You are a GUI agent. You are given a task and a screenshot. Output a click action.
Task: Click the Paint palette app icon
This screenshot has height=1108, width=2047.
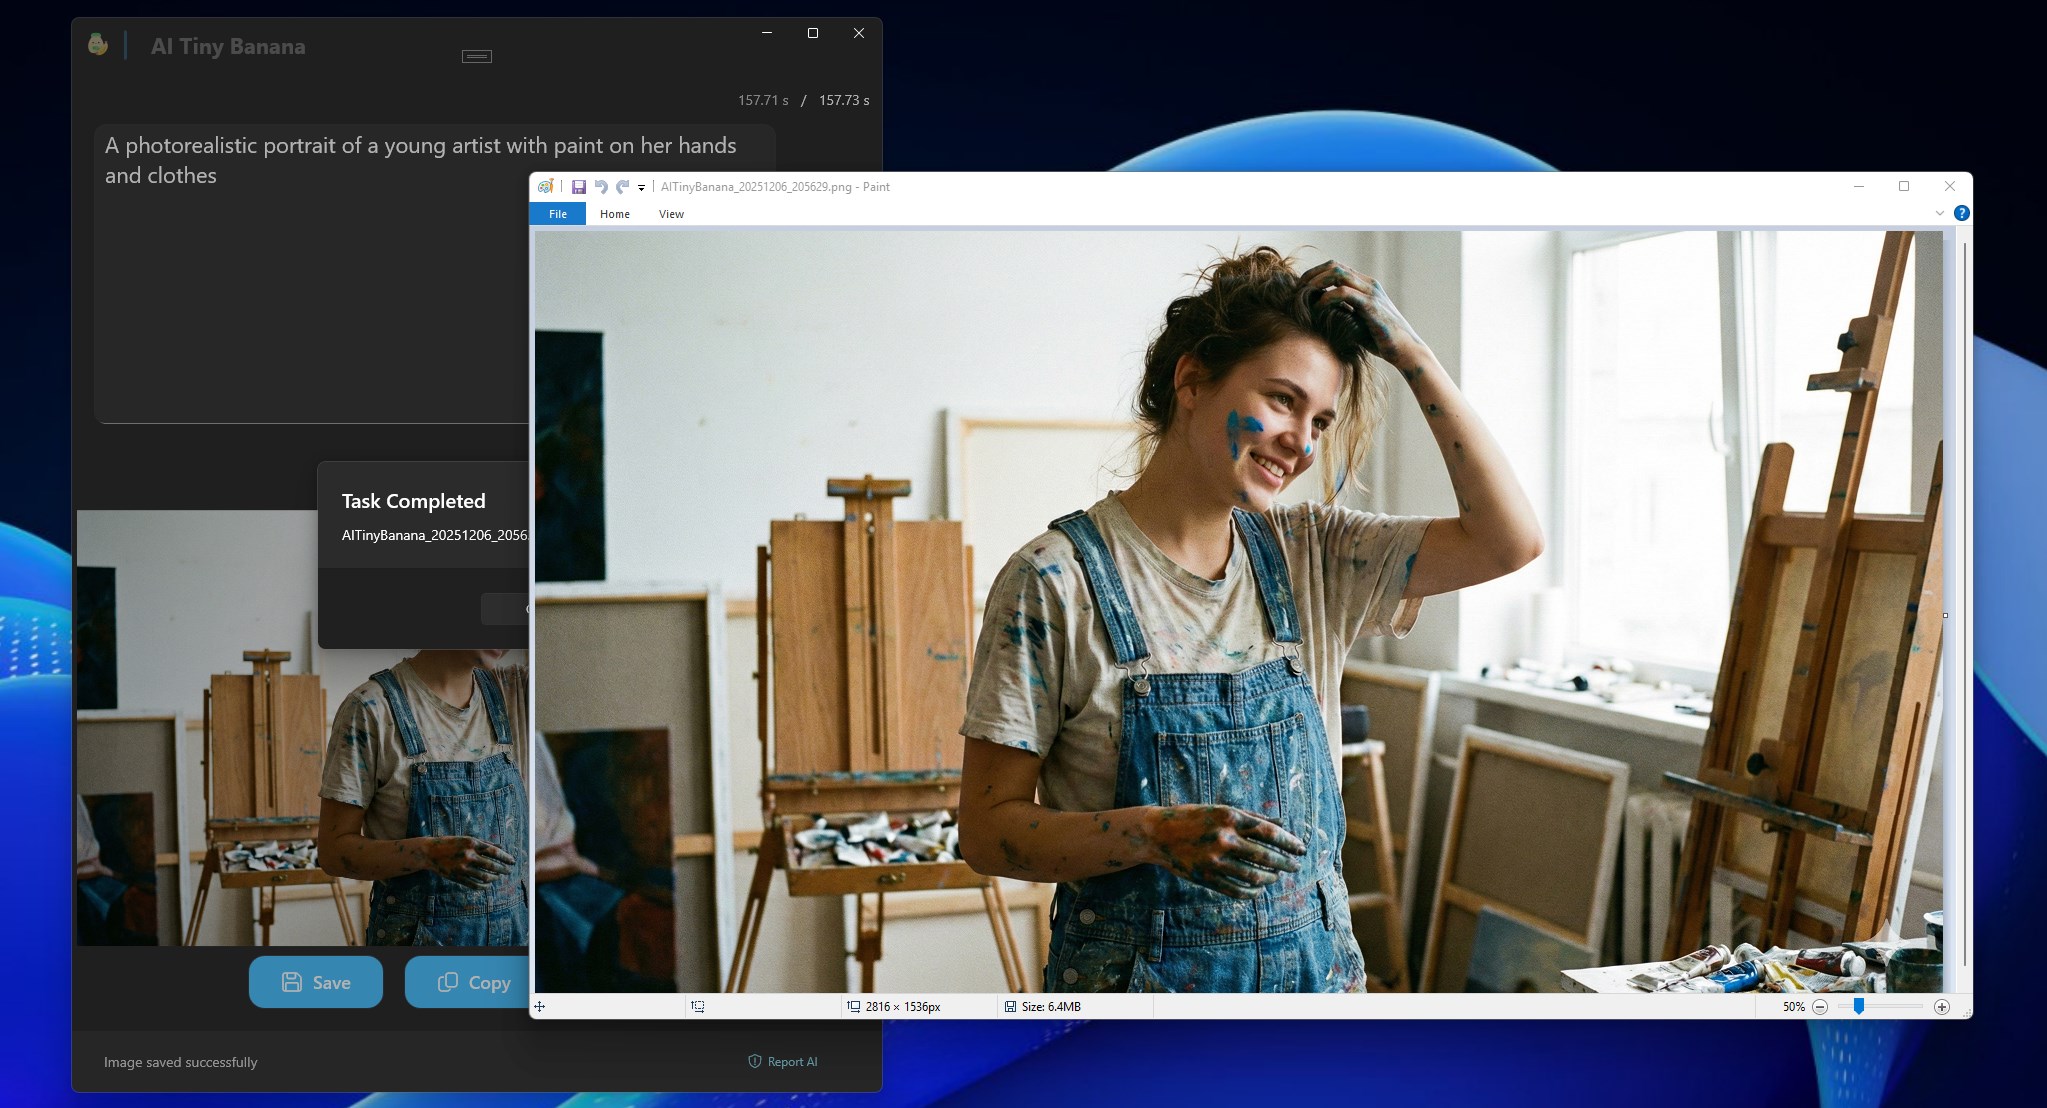(x=545, y=187)
